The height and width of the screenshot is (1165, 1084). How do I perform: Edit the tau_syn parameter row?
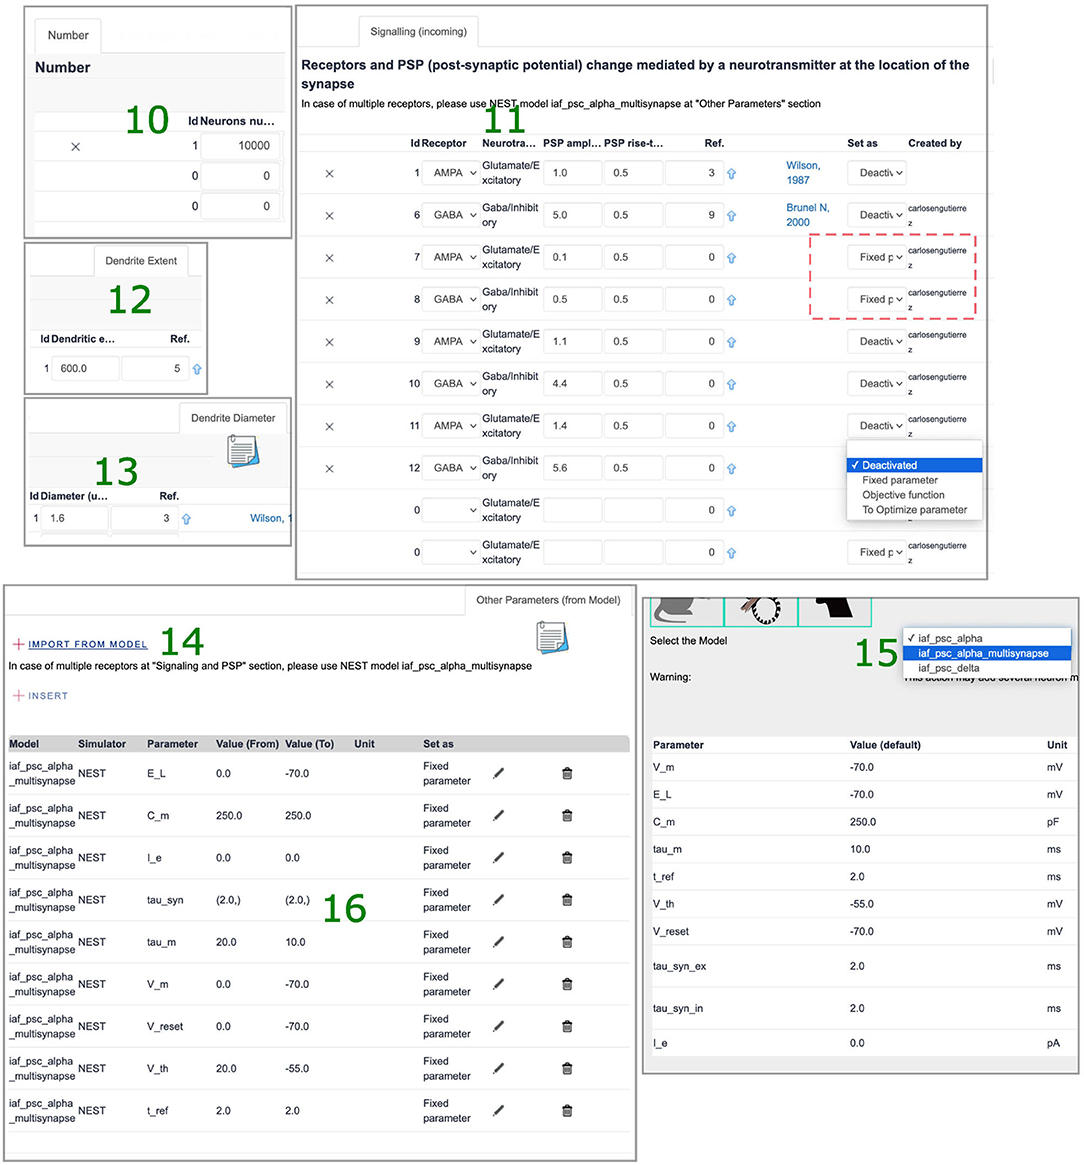pyautogui.click(x=499, y=900)
